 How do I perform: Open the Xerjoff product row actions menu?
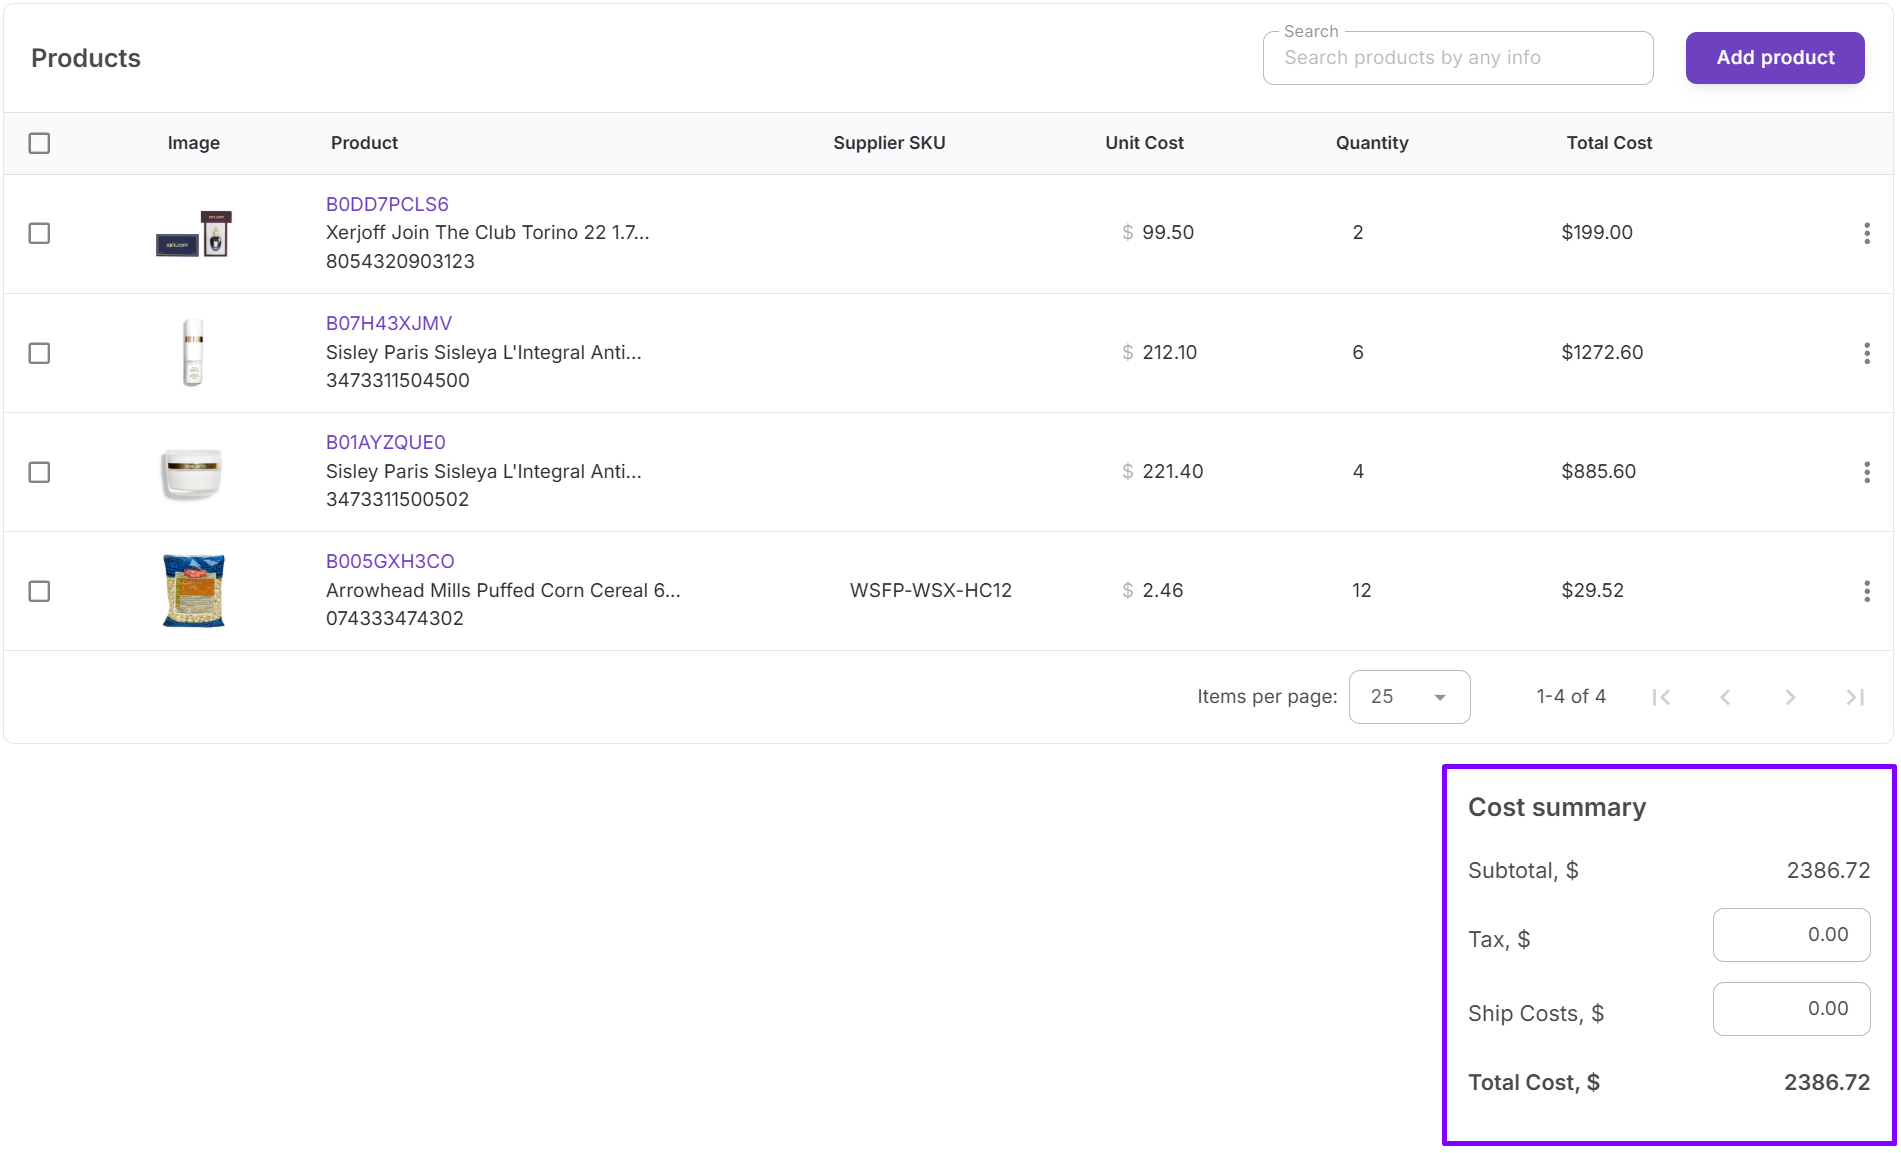1866,233
